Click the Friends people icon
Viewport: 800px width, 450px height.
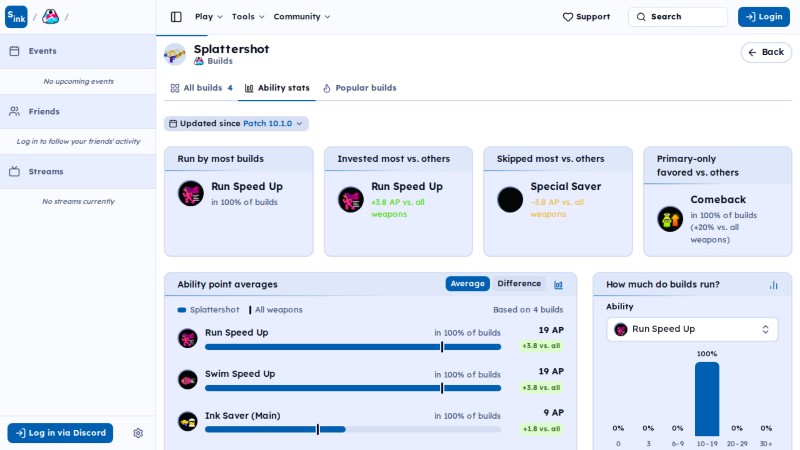pos(14,111)
